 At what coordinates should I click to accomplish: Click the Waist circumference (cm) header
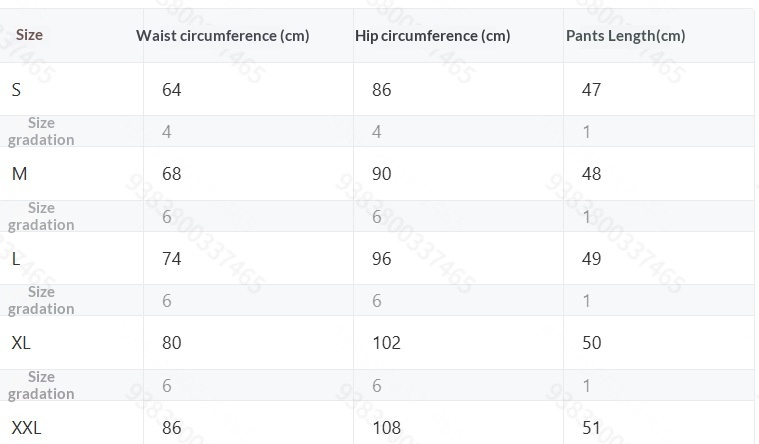pos(222,36)
